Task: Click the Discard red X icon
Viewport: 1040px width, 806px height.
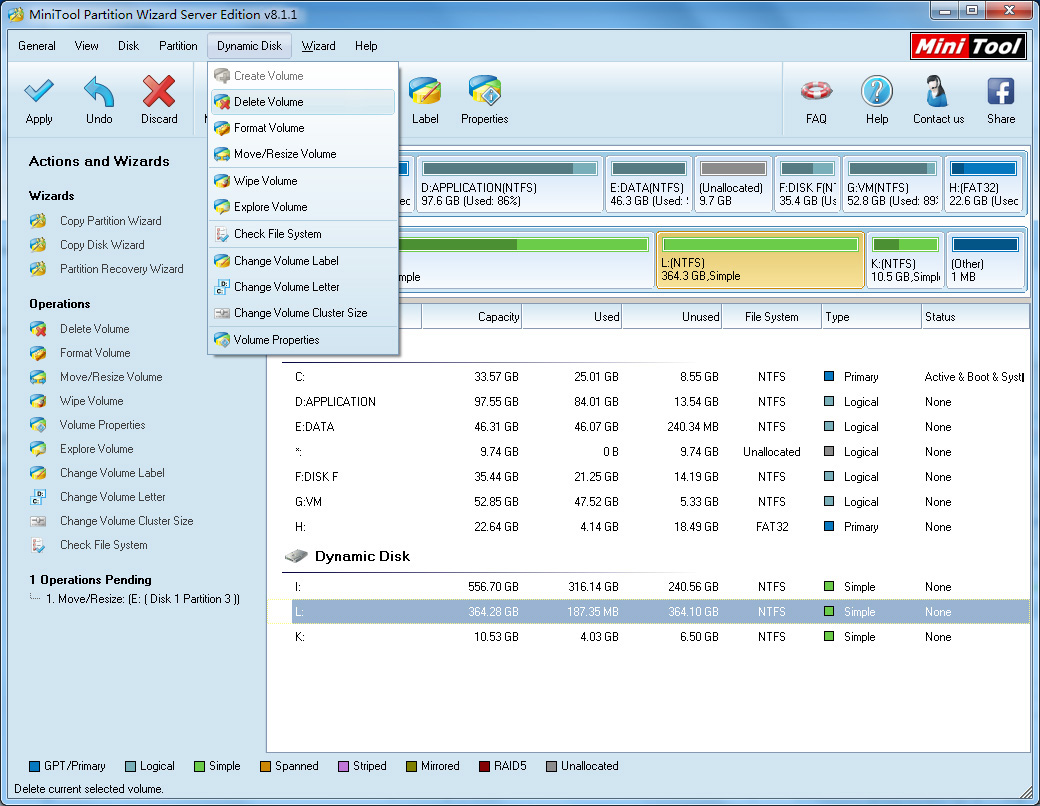Action: coord(159,92)
